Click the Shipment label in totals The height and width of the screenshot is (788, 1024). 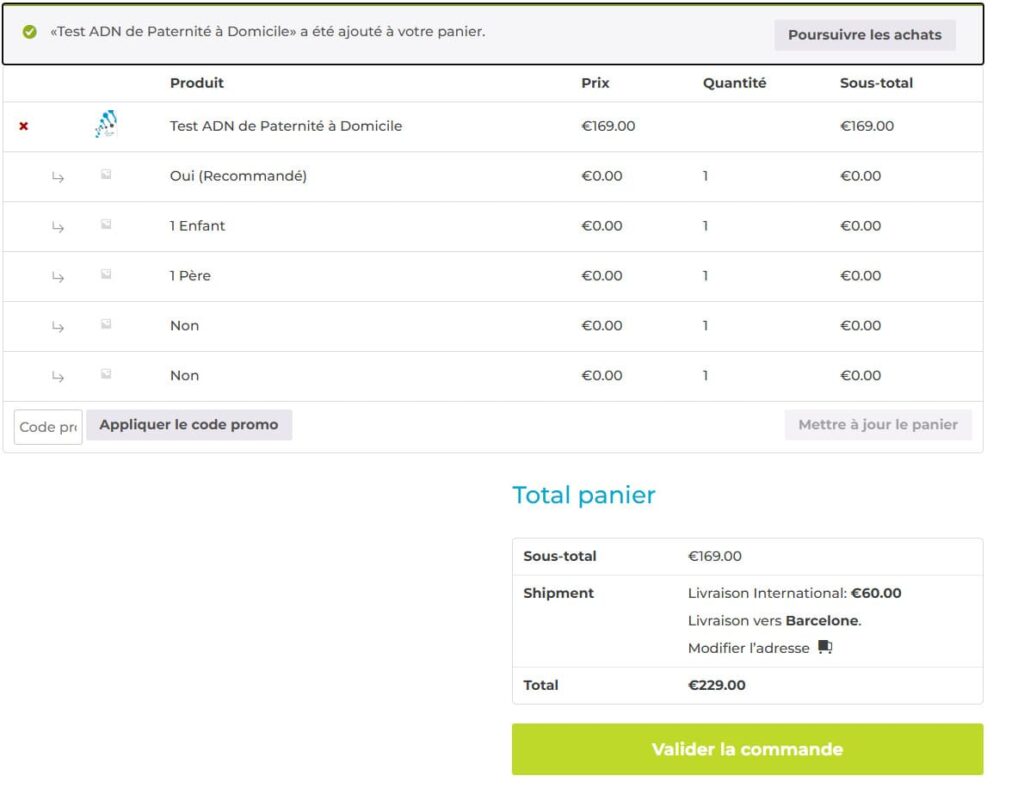point(558,593)
